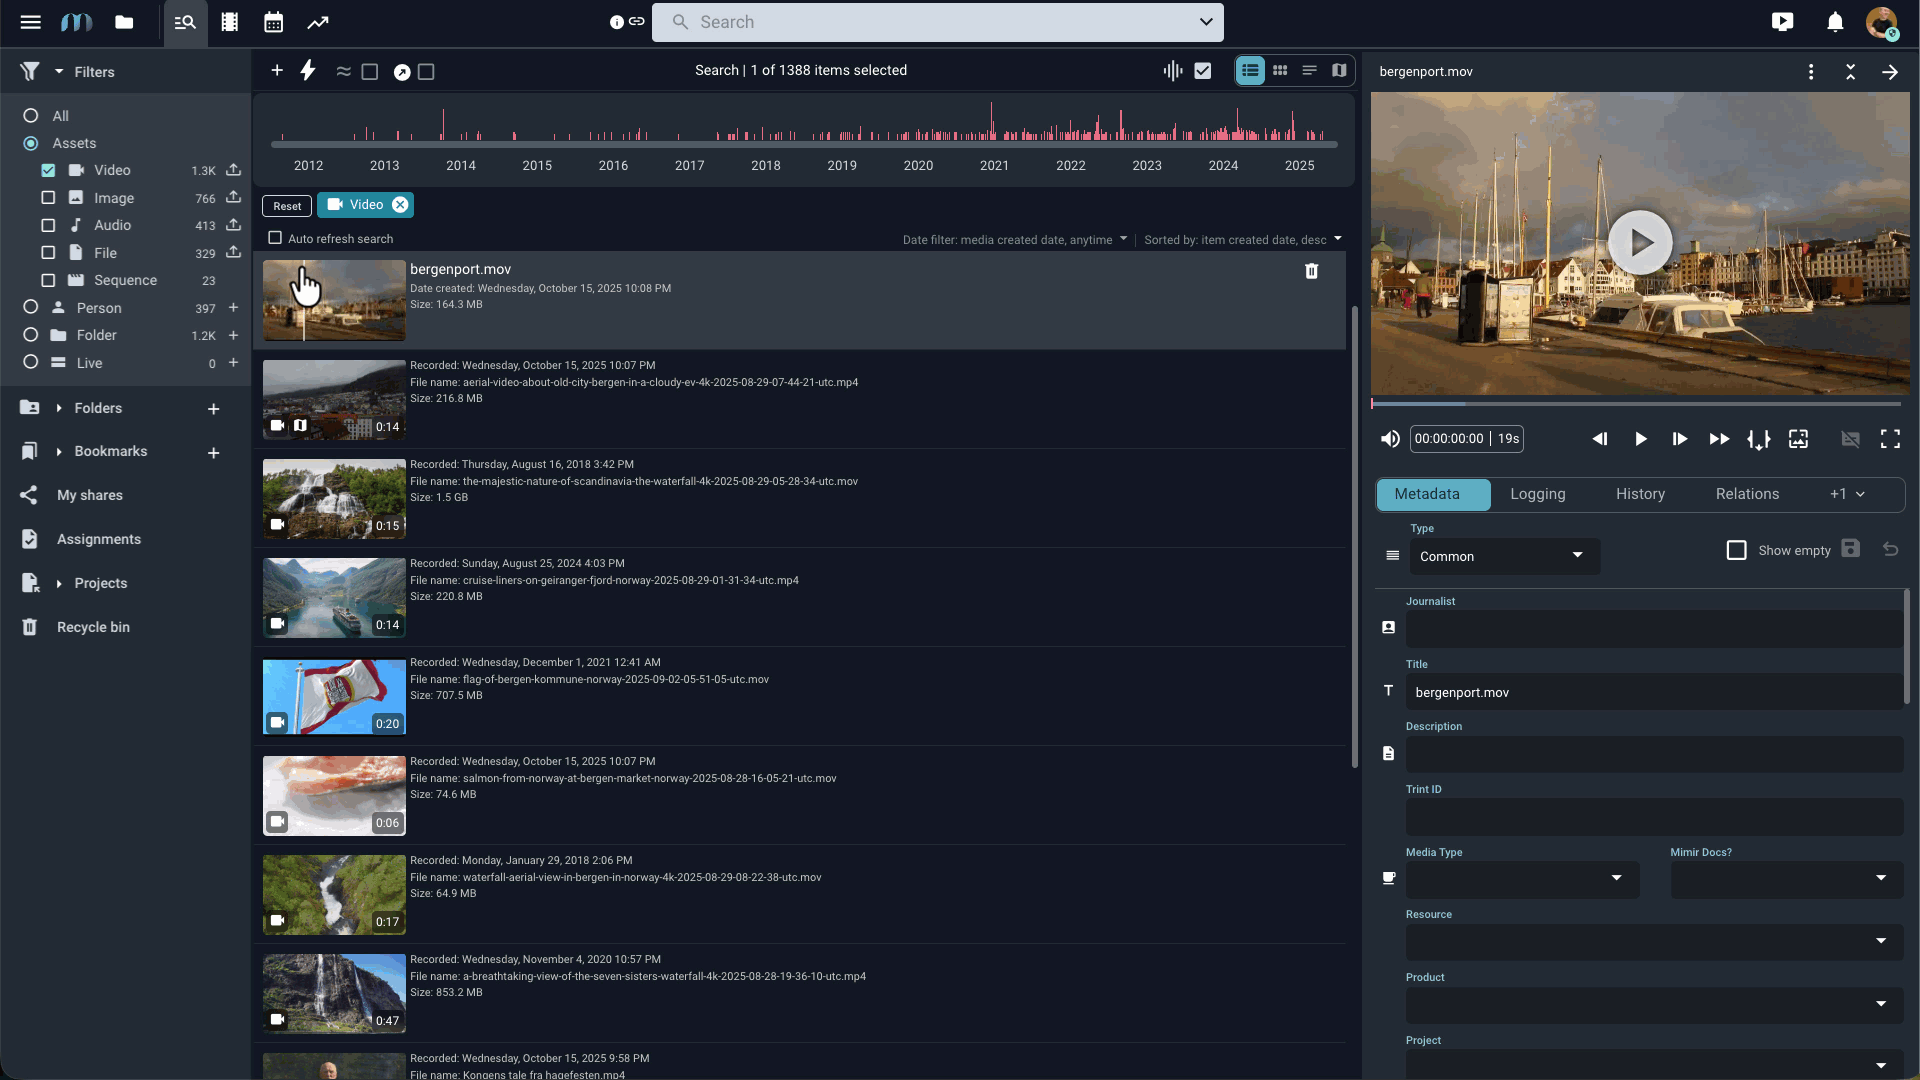Open the calendar view icon
Viewport: 1920px width, 1080px height.
[x=273, y=22]
